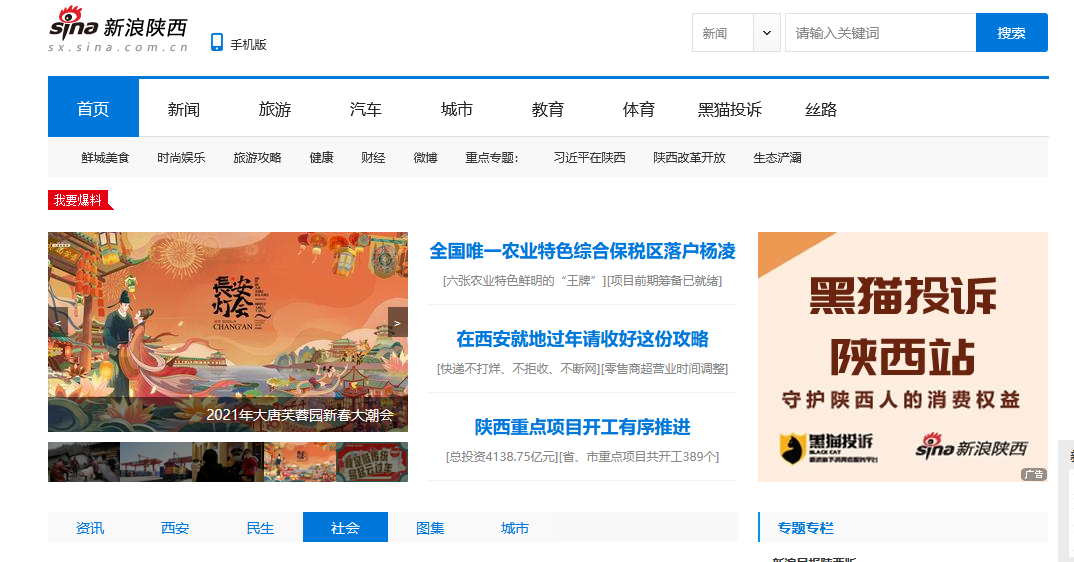Switch to the 社会 tab
The width and height of the screenshot is (1074, 562).
tap(345, 527)
